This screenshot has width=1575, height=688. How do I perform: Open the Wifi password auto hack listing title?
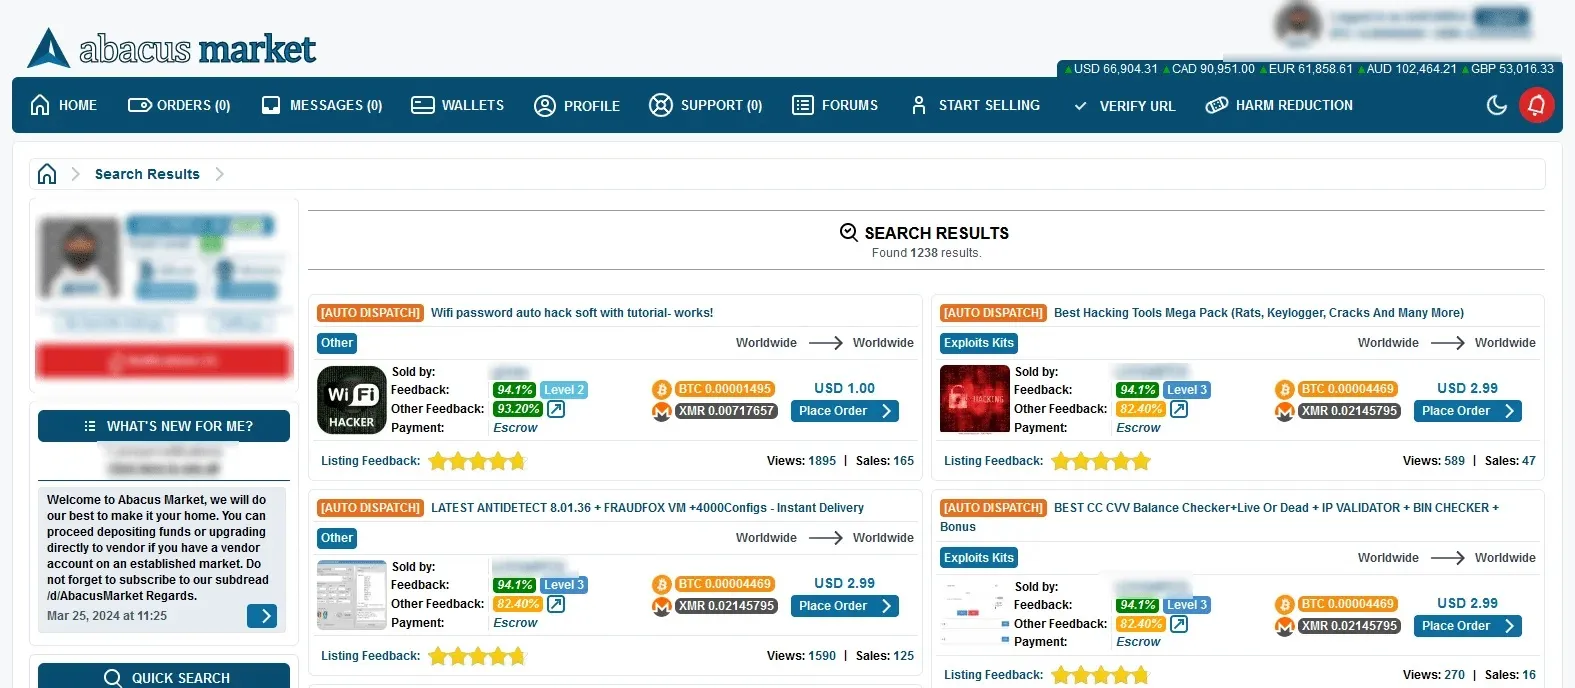coord(572,313)
